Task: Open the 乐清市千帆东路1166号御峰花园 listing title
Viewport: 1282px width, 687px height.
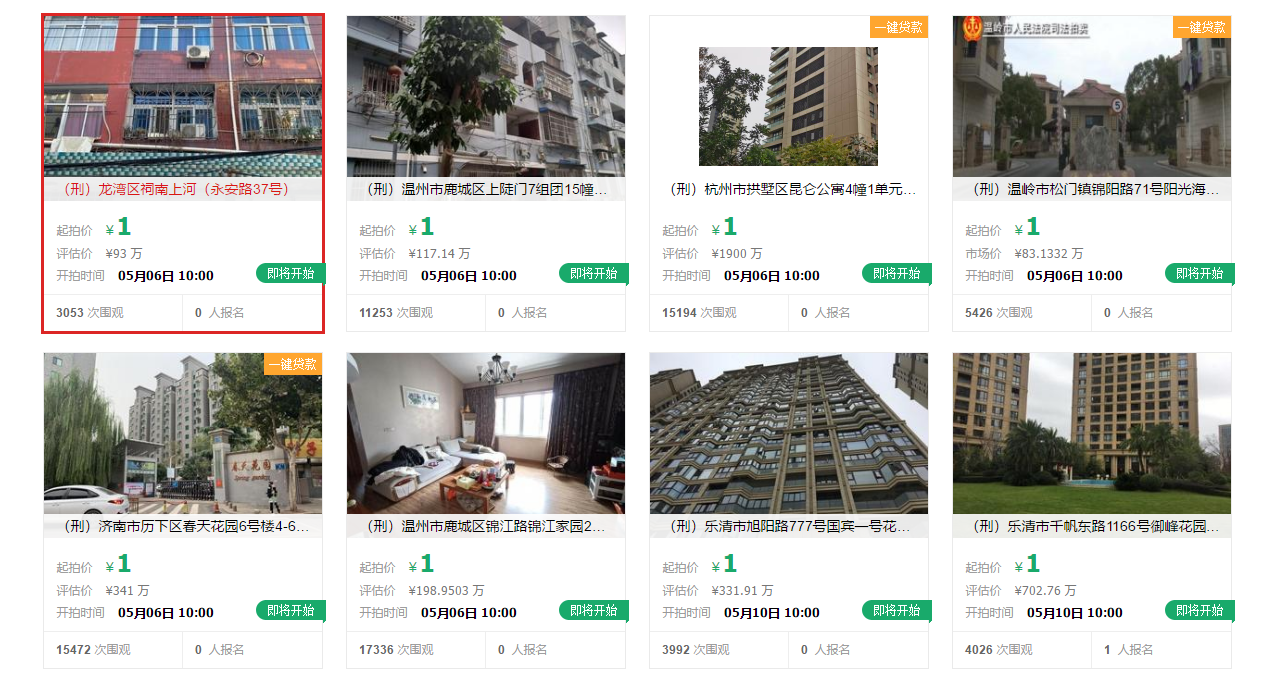Action: pos(1092,526)
